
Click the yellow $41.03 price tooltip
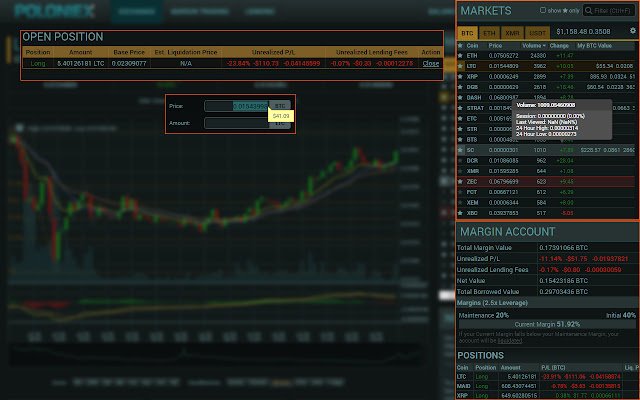point(281,116)
